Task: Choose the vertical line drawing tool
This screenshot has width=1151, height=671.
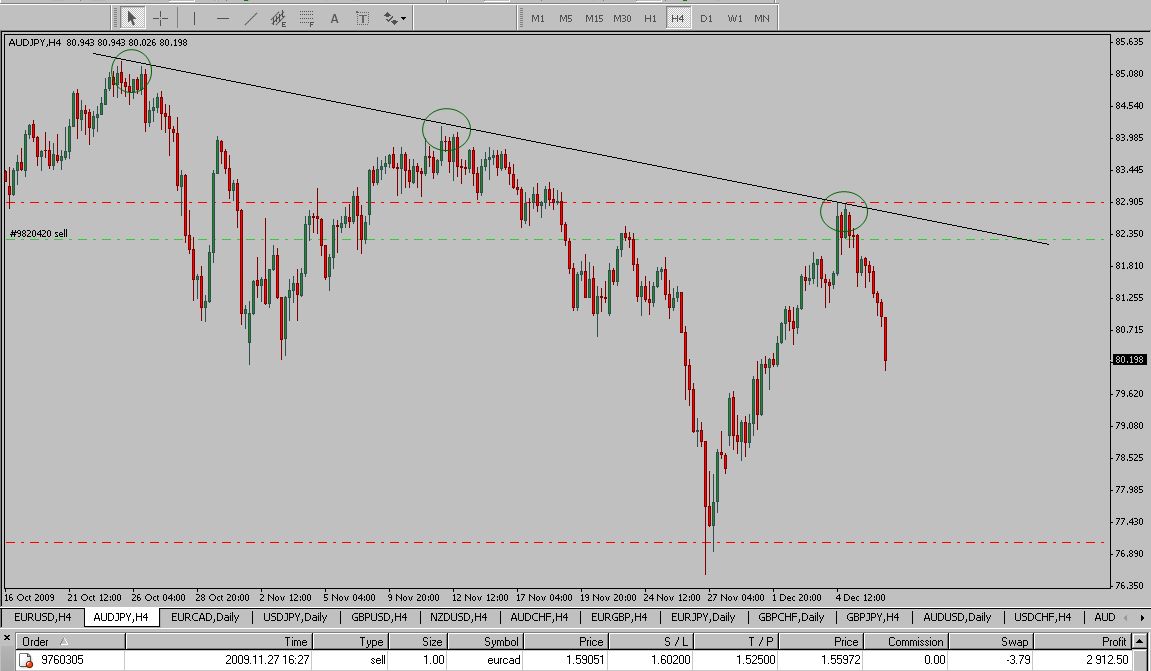Action: (x=194, y=18)
